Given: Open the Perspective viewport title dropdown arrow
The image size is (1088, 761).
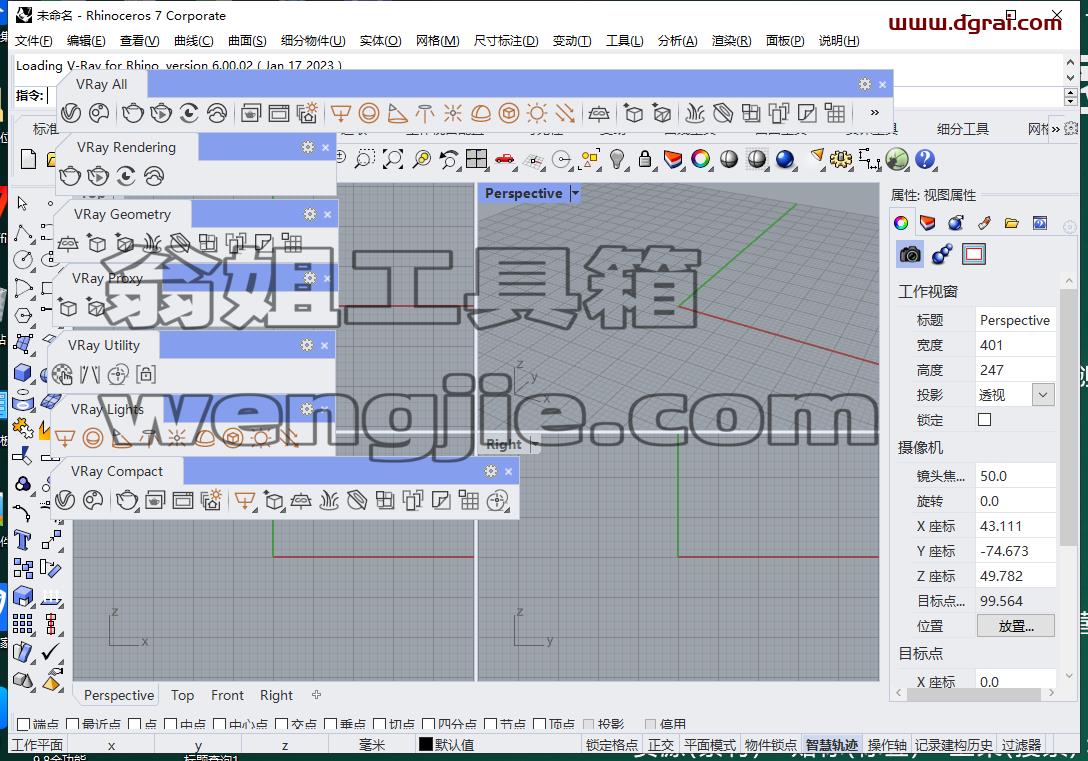Looking at the screenshot, I should coord(575,194).
